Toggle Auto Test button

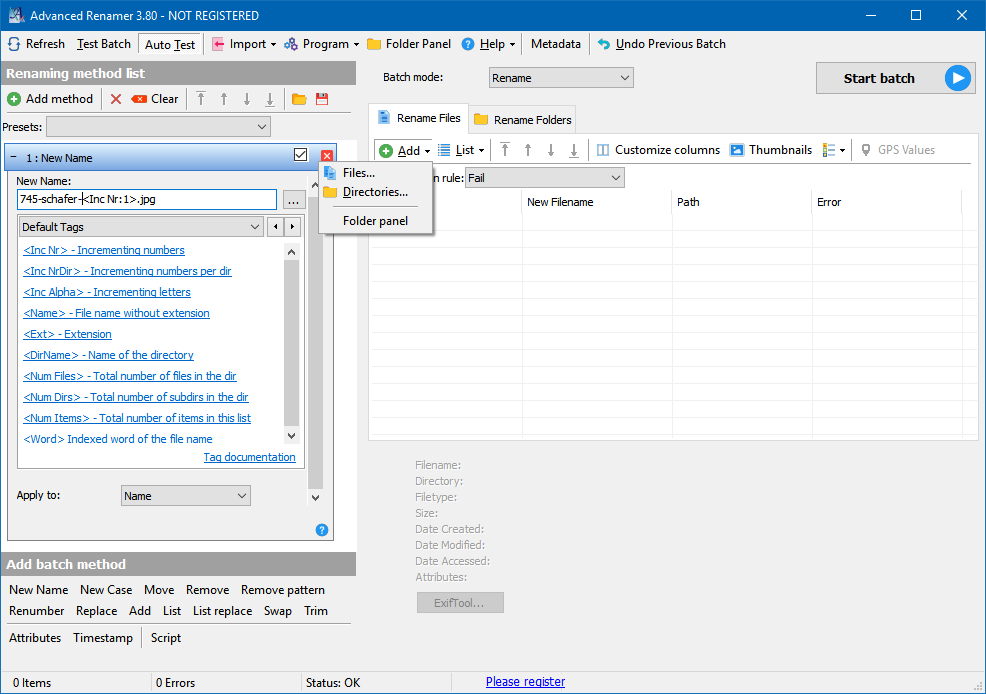point(170,44)
